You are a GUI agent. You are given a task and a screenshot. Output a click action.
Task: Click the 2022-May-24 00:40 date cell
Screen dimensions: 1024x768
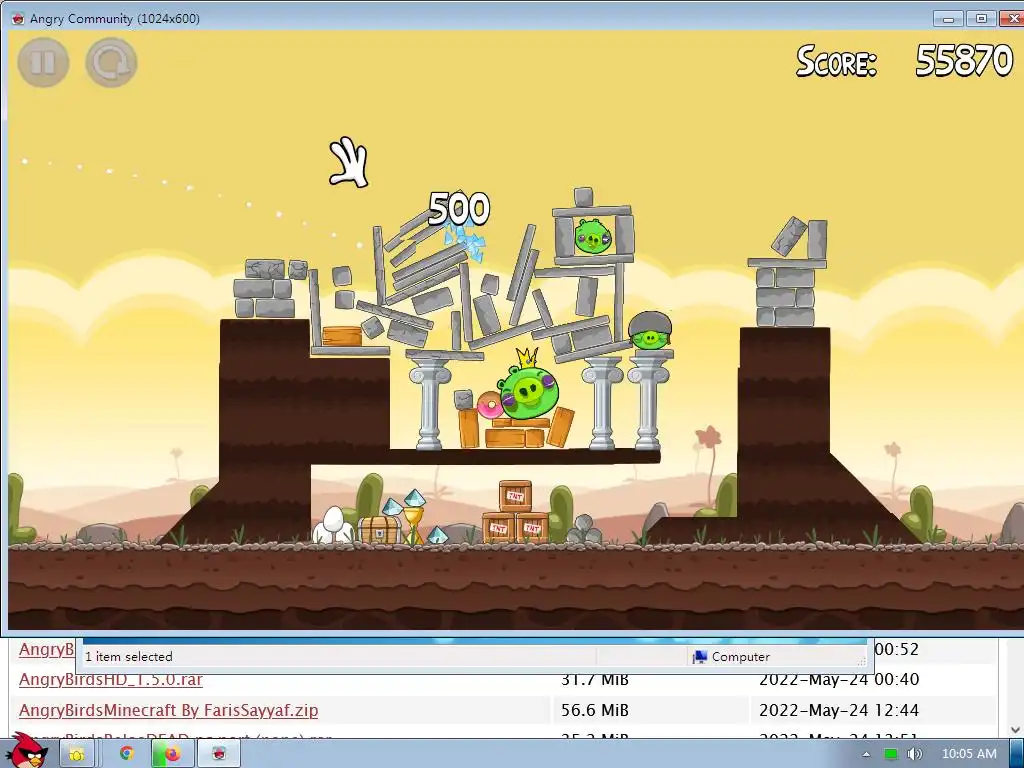point(839,679)
